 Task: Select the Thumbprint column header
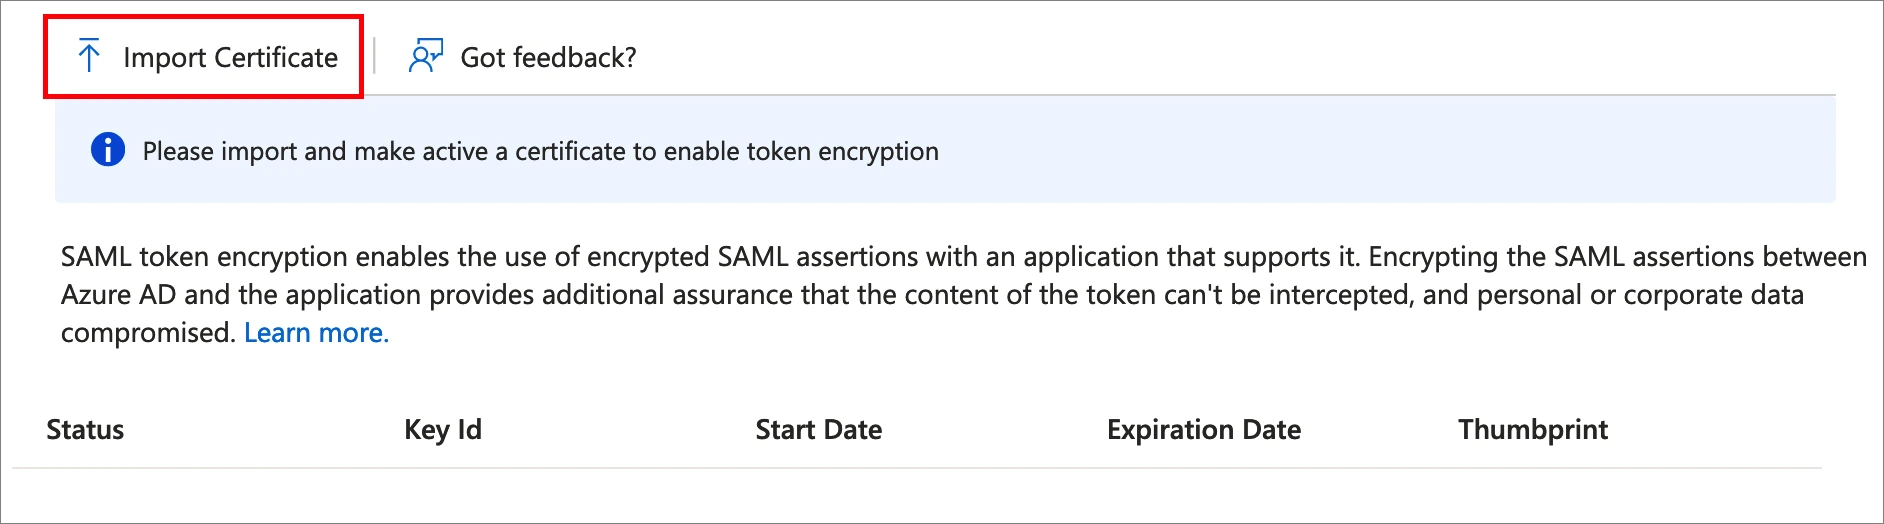click(x=1533, y=430)
